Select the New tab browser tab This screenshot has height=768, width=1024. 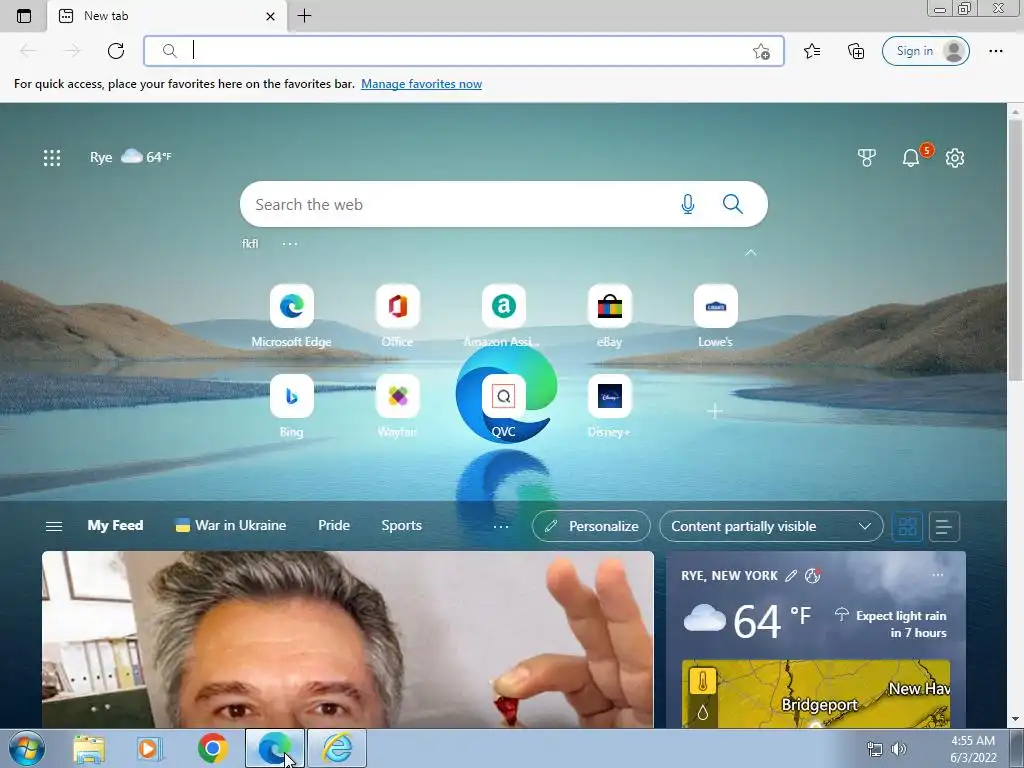167,16
